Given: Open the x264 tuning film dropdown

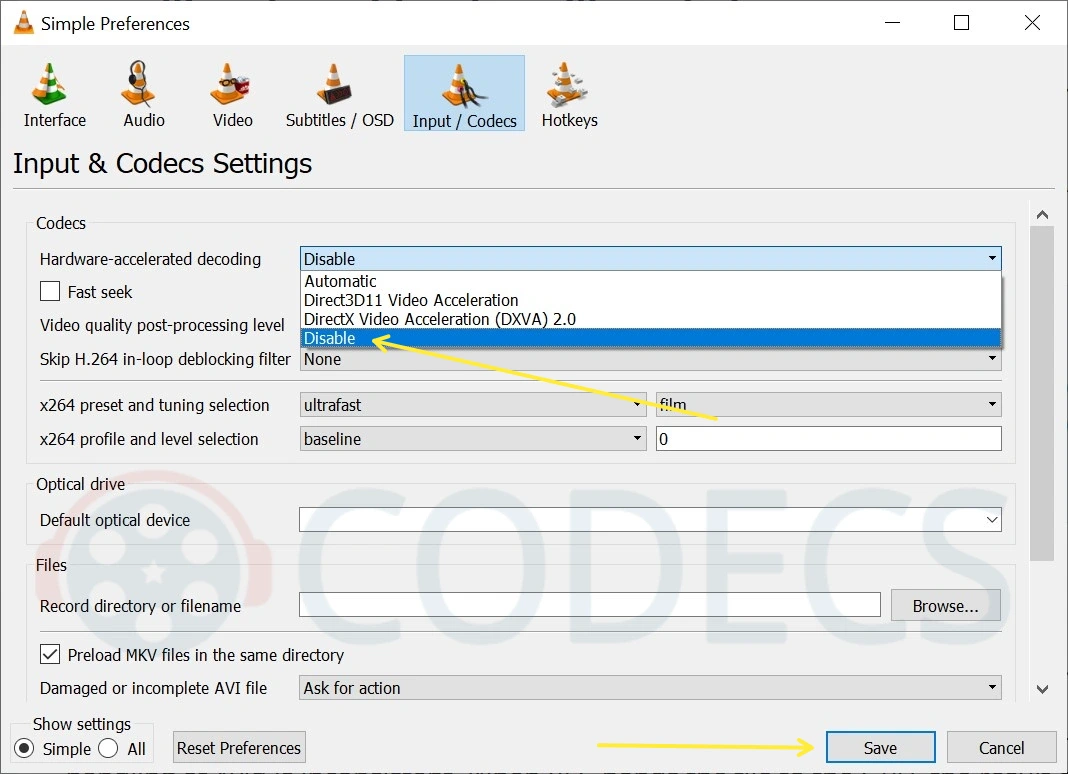Looking at the screenshot, I should 829,405.
